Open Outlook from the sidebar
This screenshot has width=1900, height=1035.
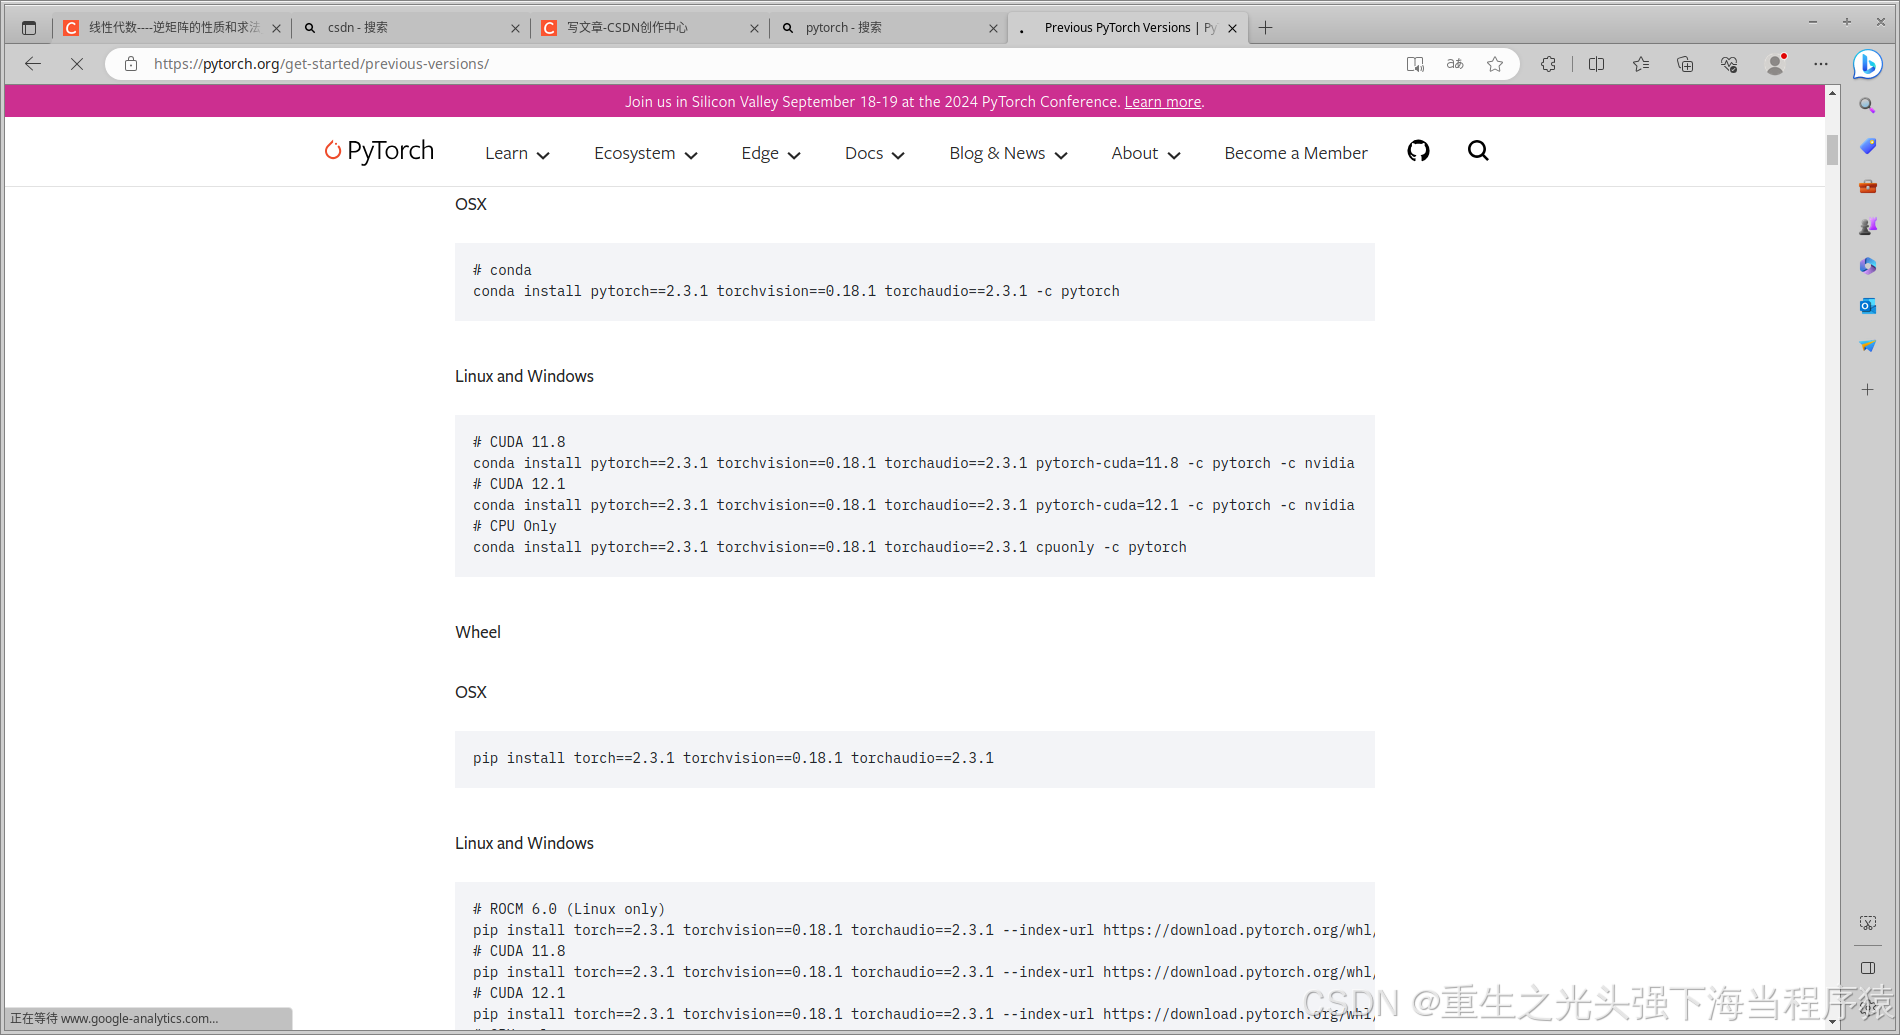1866,306
